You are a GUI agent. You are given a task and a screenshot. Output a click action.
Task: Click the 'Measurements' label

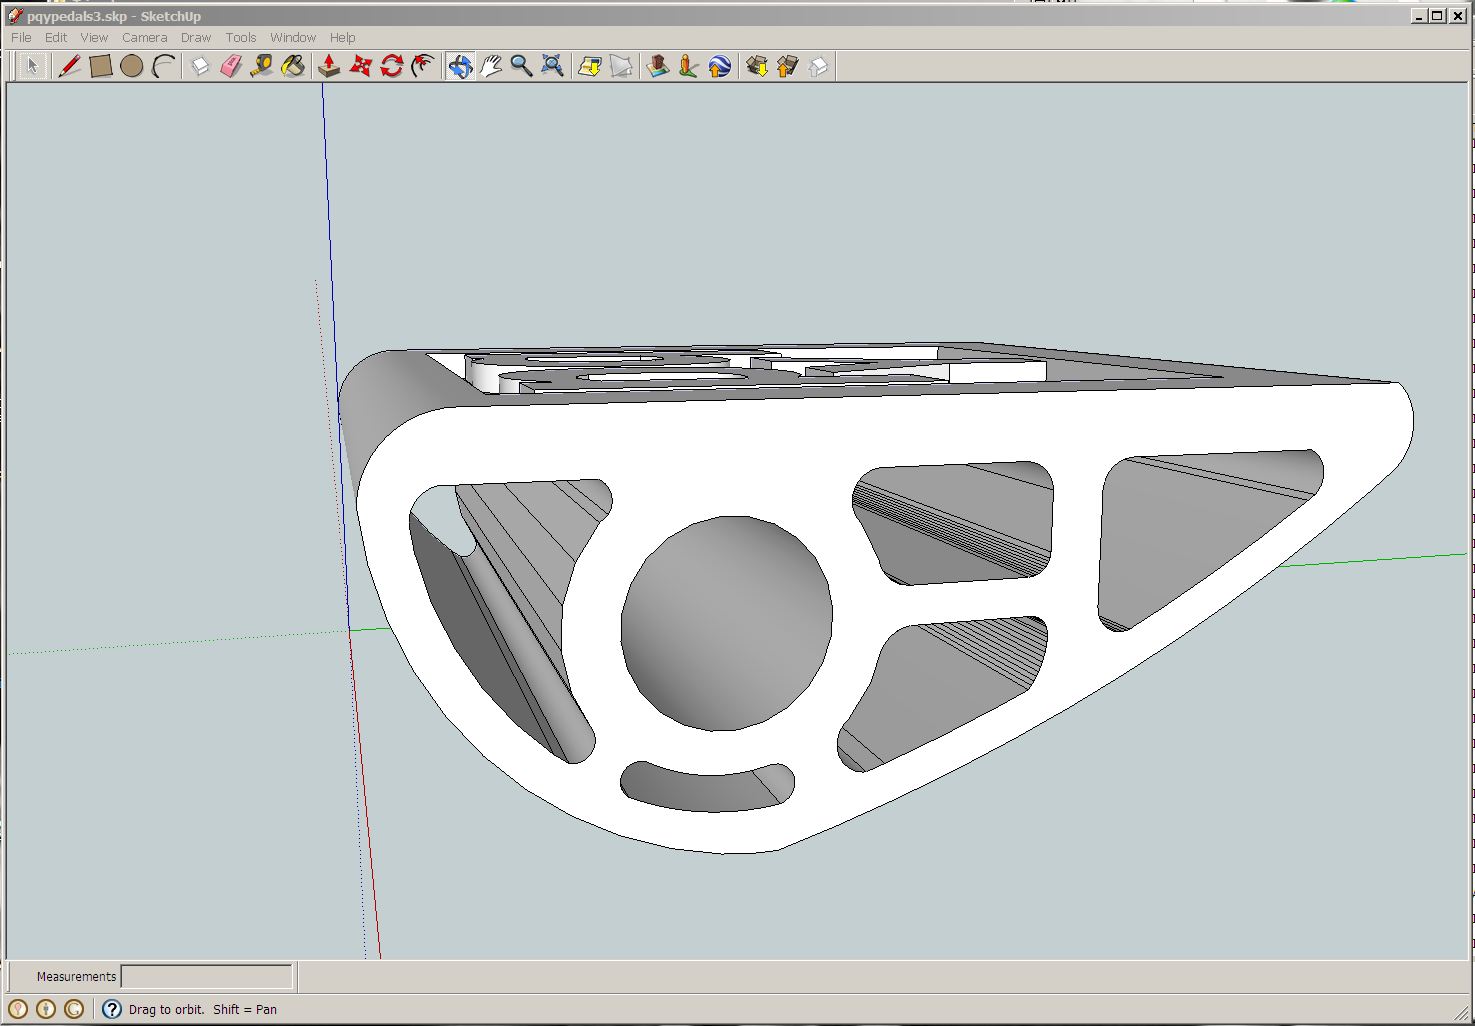[76, 976]
